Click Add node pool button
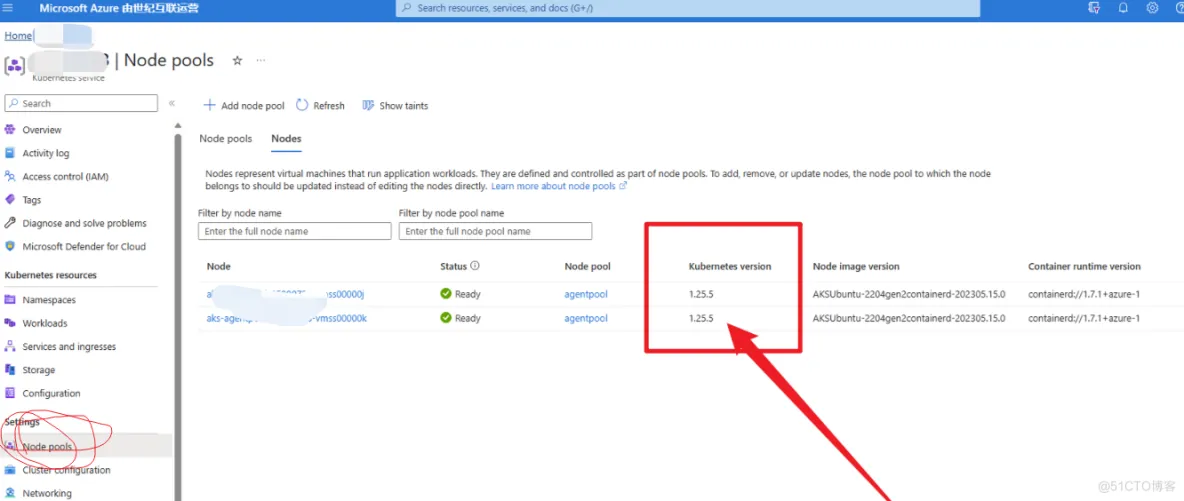This screenshot has width=1184, height=501. (x=244, y=105)
